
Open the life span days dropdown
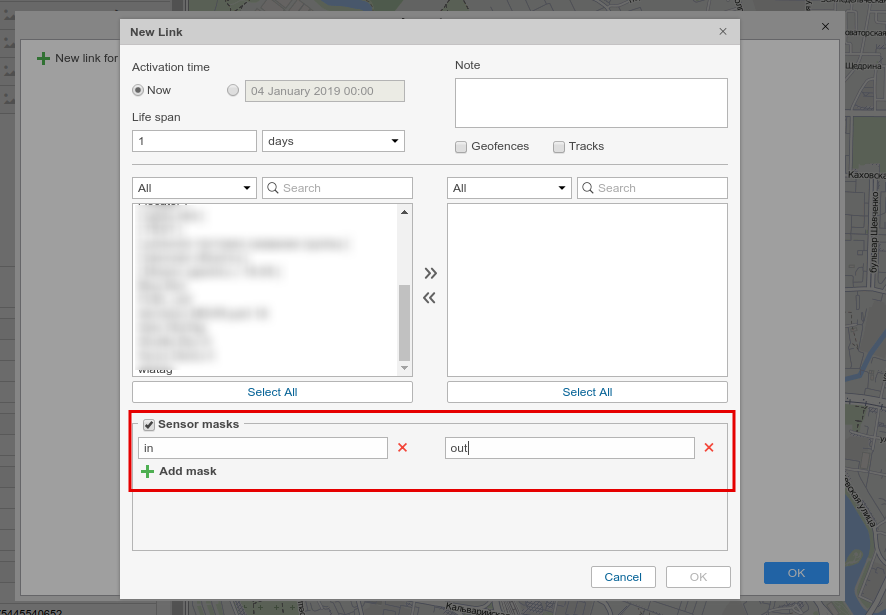pos(333,141)
